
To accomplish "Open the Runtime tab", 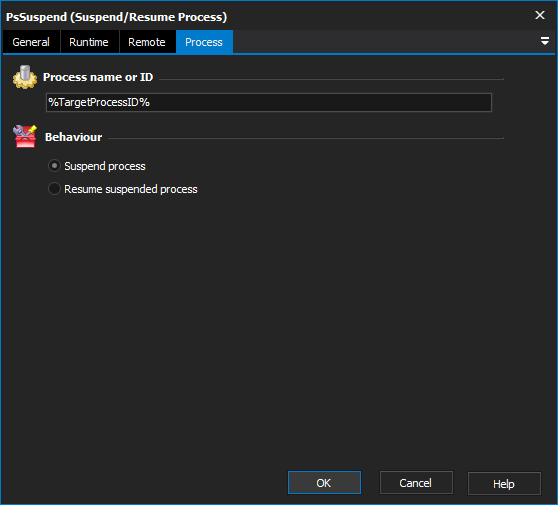I will pos(89,42).
